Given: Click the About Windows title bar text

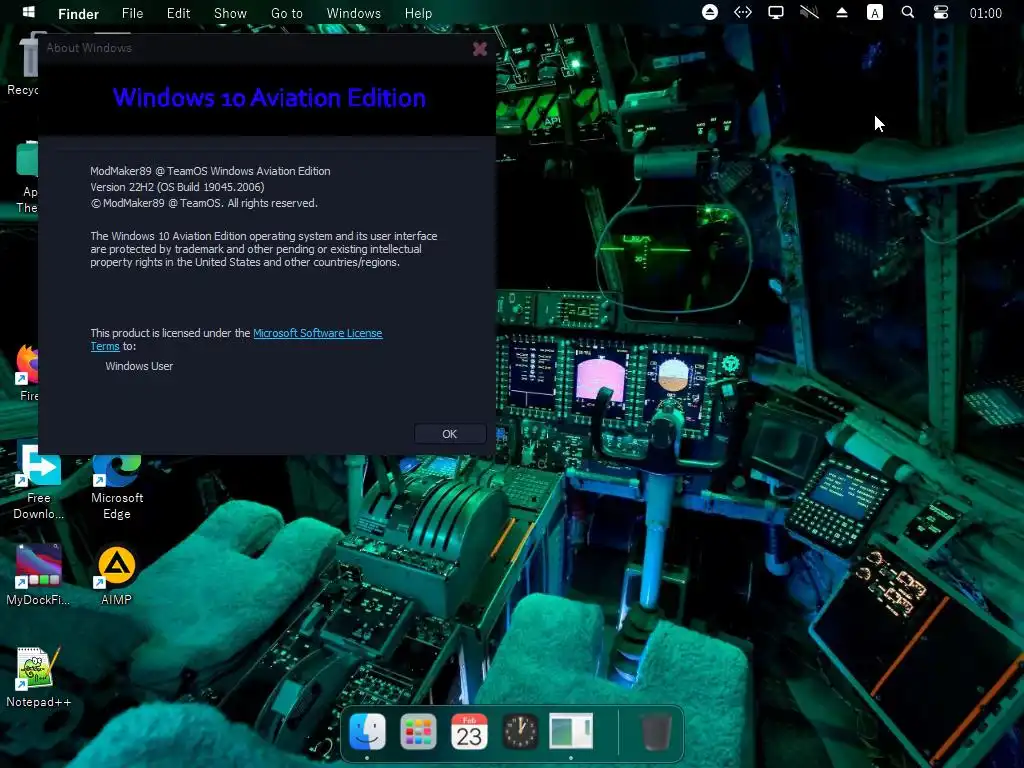Looking at the screenshot, I should tap(89, 48).
